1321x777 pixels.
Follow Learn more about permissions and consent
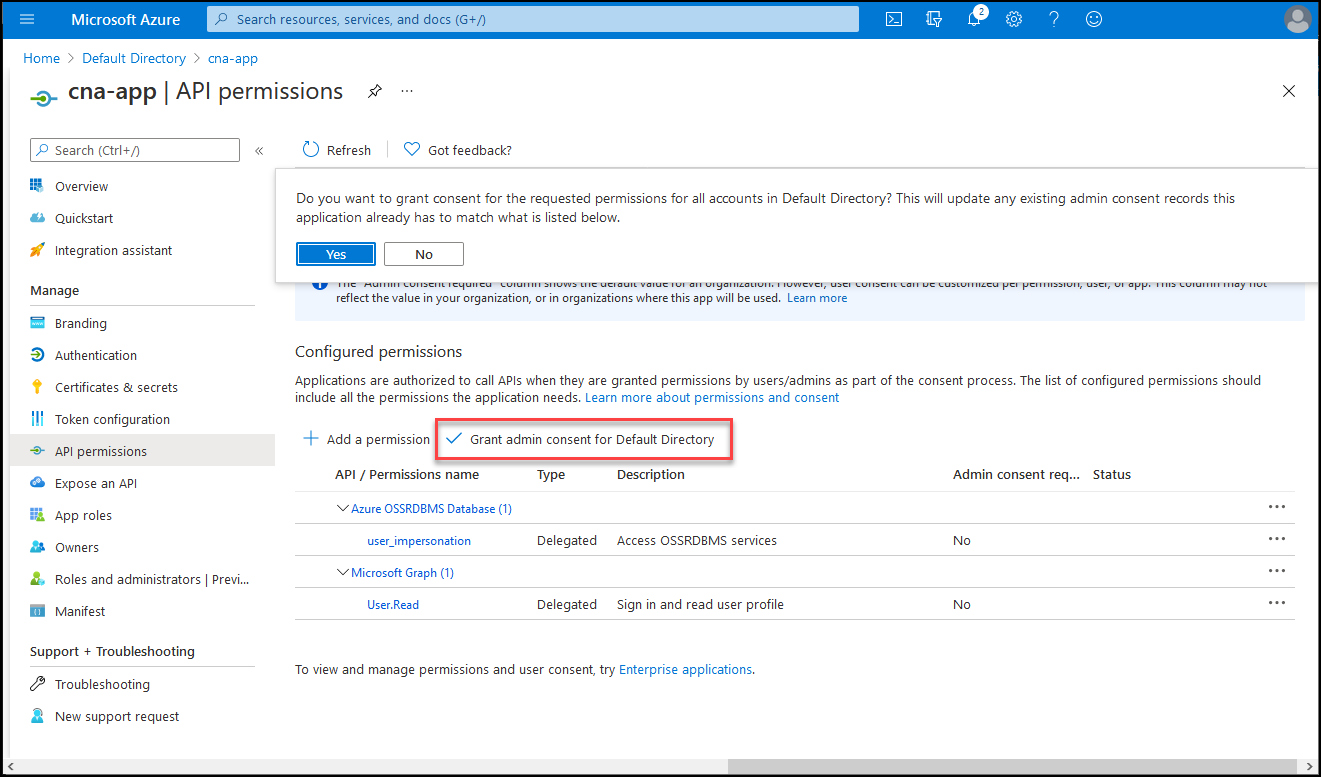tap(712, 397)
